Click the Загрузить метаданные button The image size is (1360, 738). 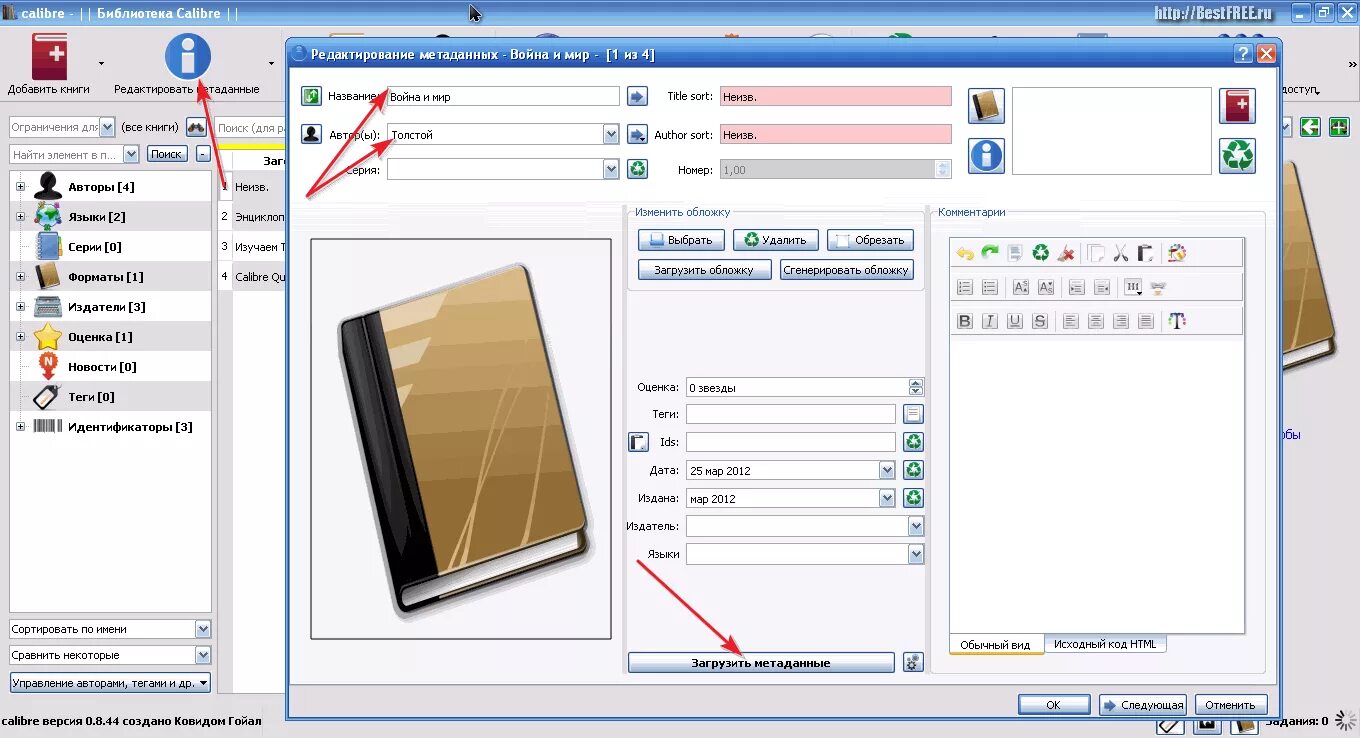coord(761,663)
